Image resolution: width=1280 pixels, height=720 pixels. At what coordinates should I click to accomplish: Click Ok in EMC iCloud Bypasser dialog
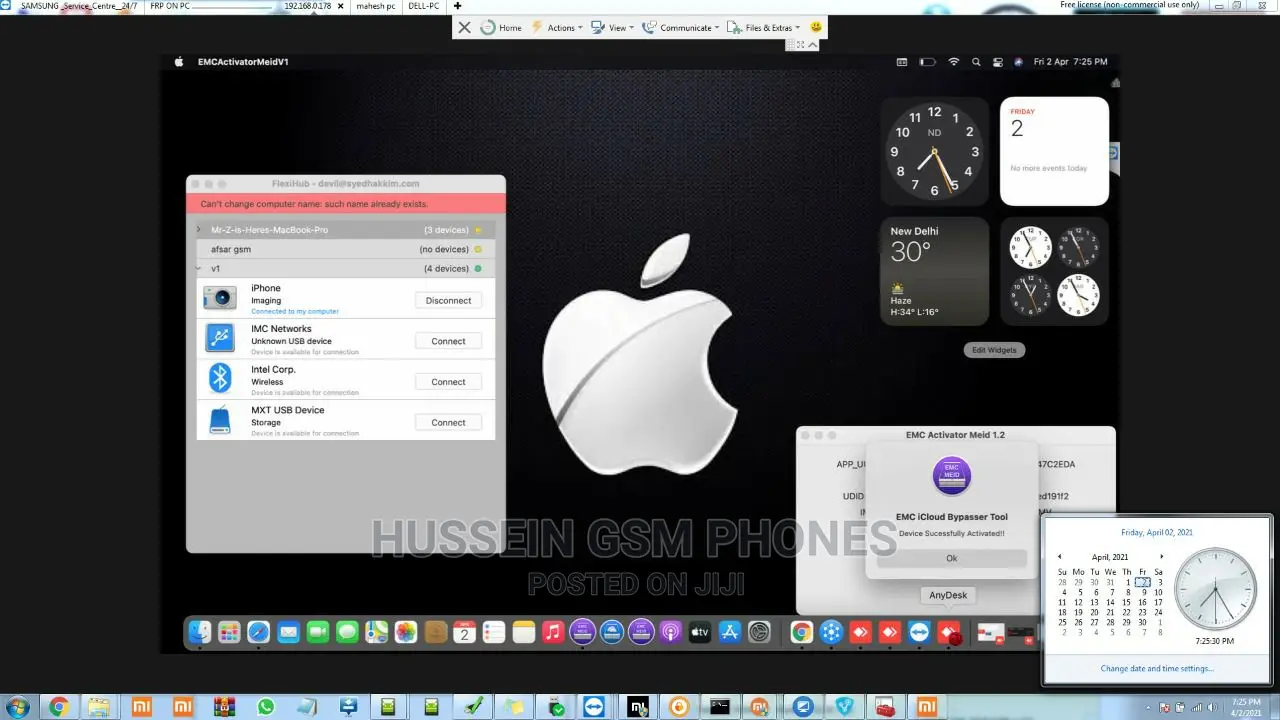click(951, 559)
